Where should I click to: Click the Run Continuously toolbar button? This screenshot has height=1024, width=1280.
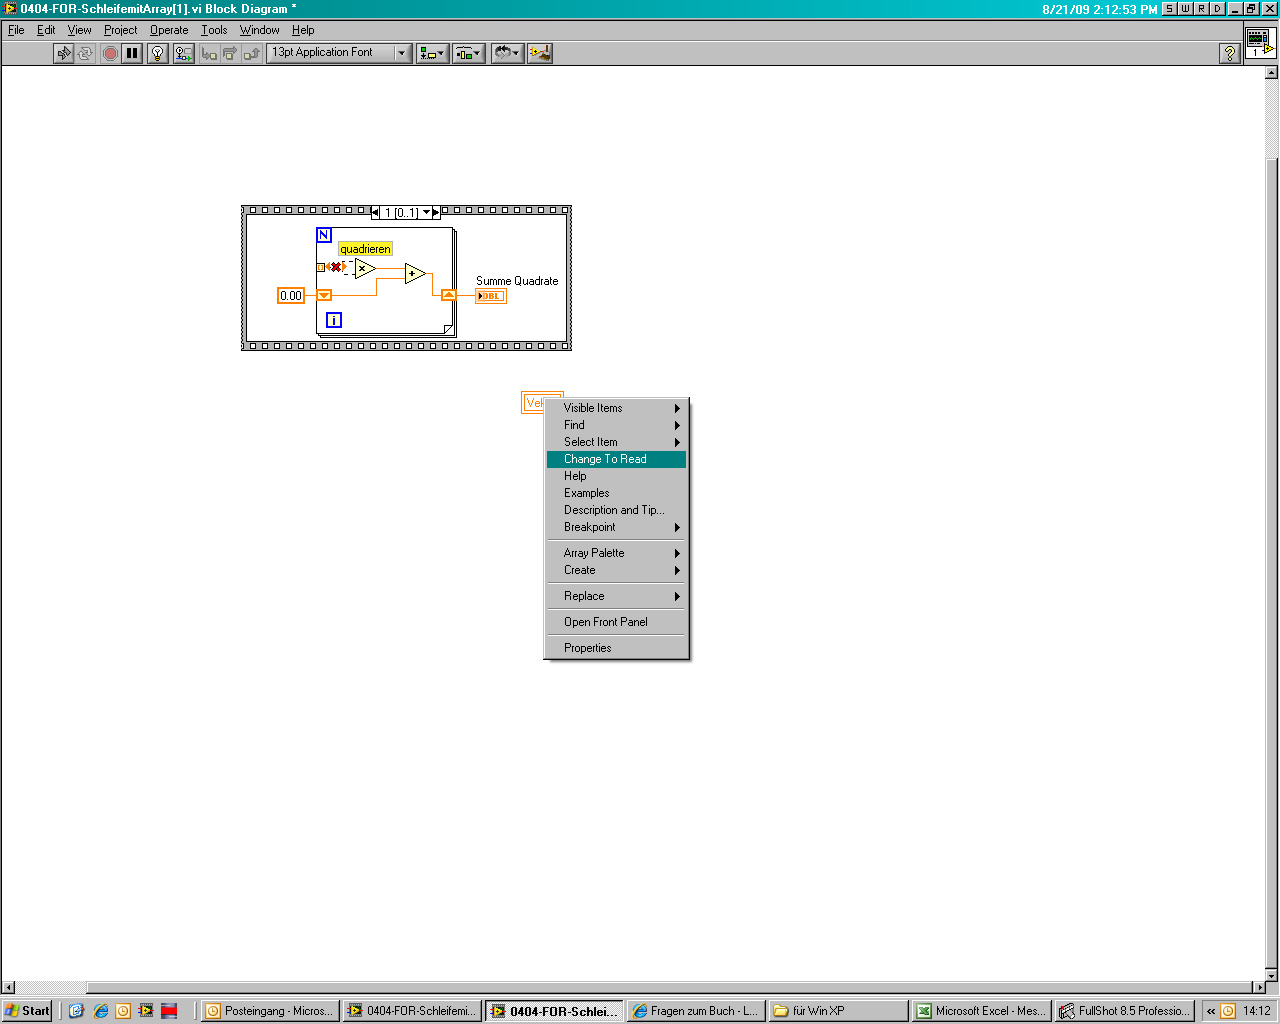[85, 53]
